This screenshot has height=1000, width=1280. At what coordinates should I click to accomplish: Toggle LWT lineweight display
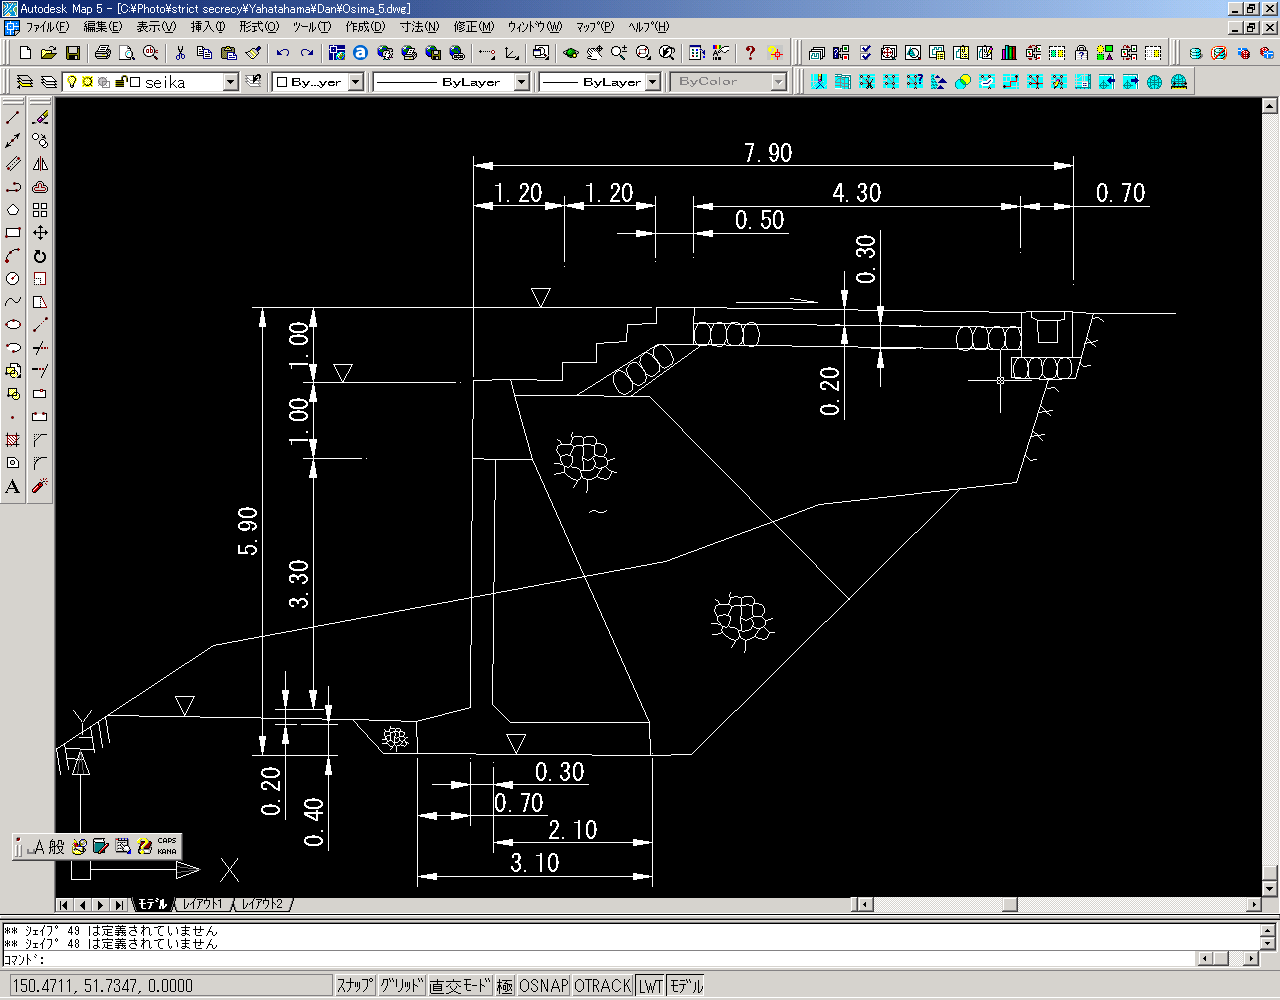coord(651,986)
